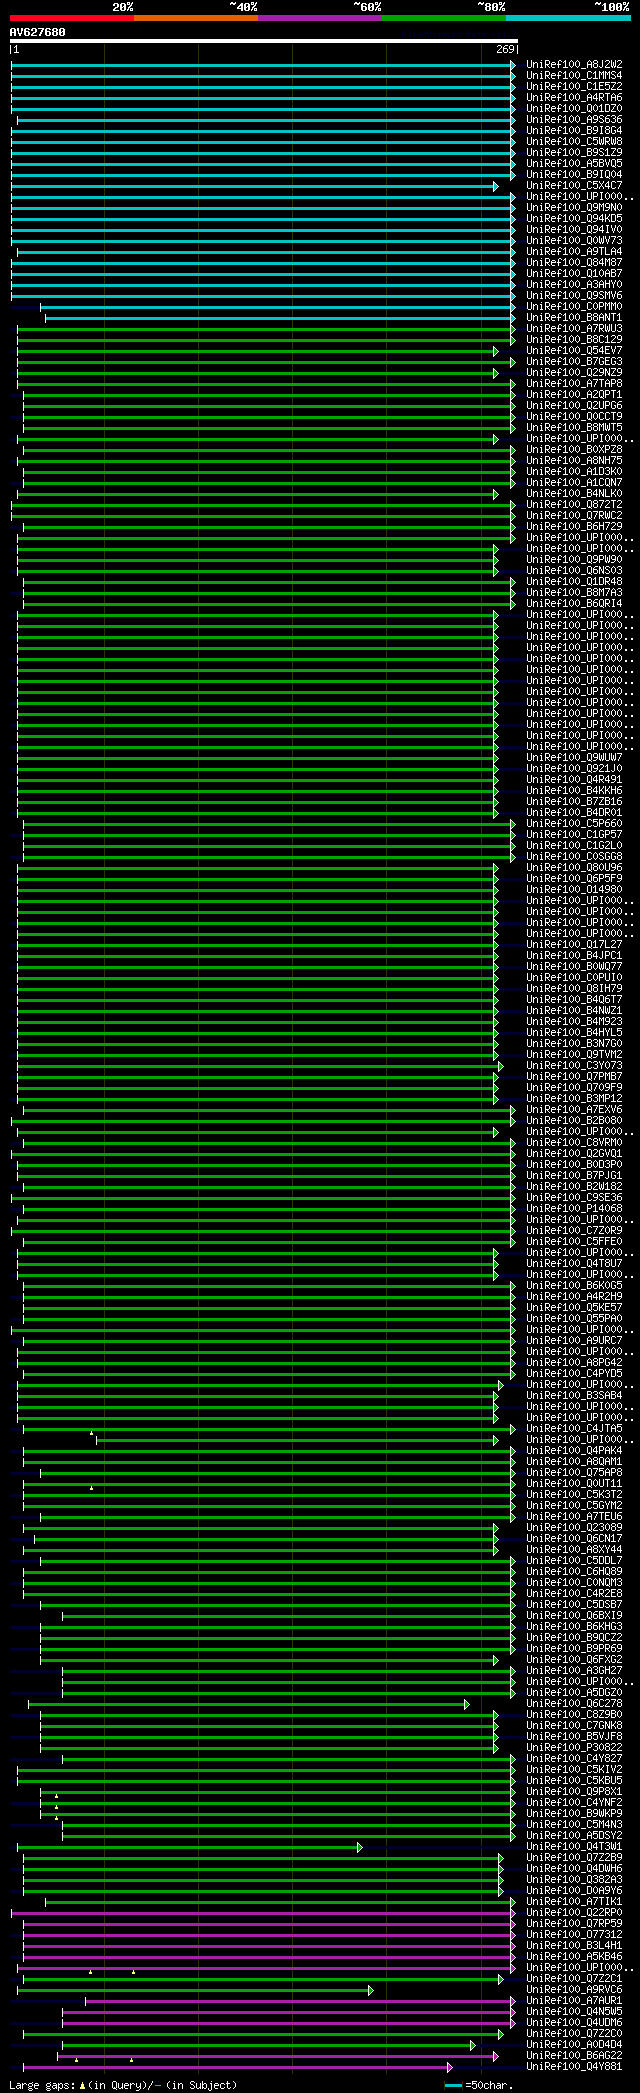
Task: Select the UniRef100_A5BVQ5 entry
Action: point(574,164)
